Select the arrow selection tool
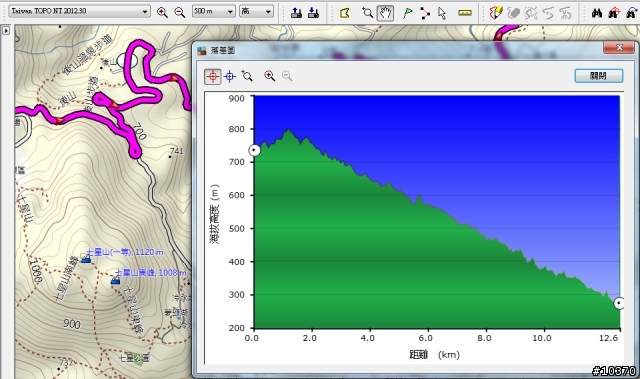This screenshot has width=640, height=379. tap(442, 13)
